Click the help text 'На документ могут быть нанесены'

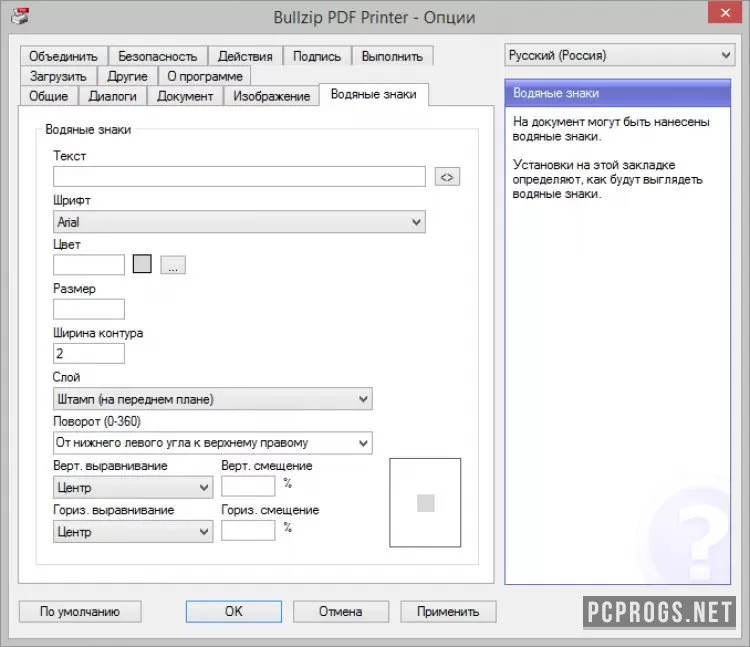611,122
